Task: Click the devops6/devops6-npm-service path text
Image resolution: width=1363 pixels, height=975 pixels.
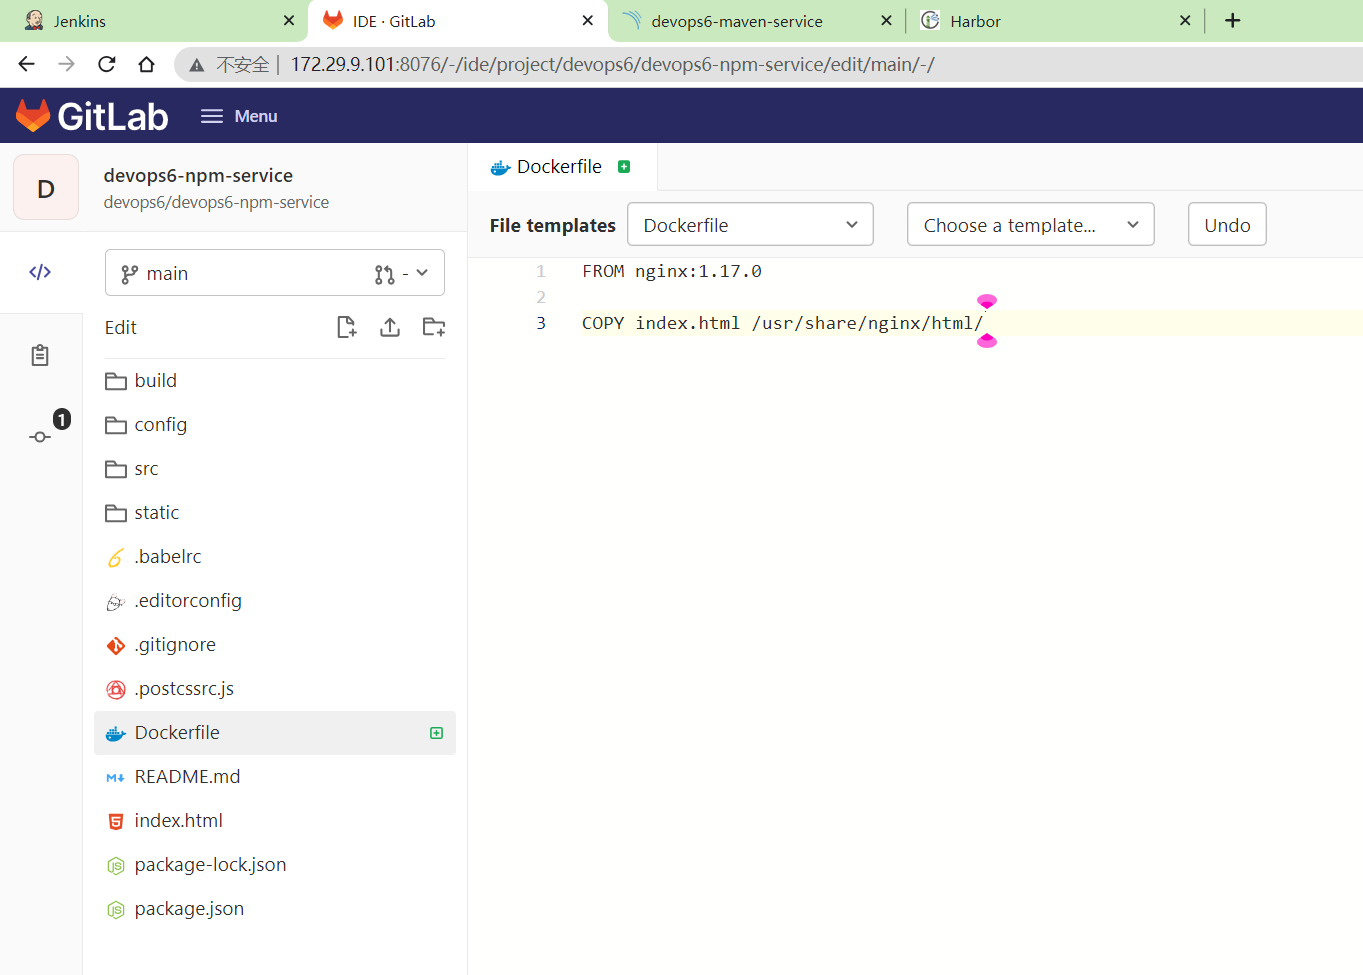Action: click(x=216, y=202)
